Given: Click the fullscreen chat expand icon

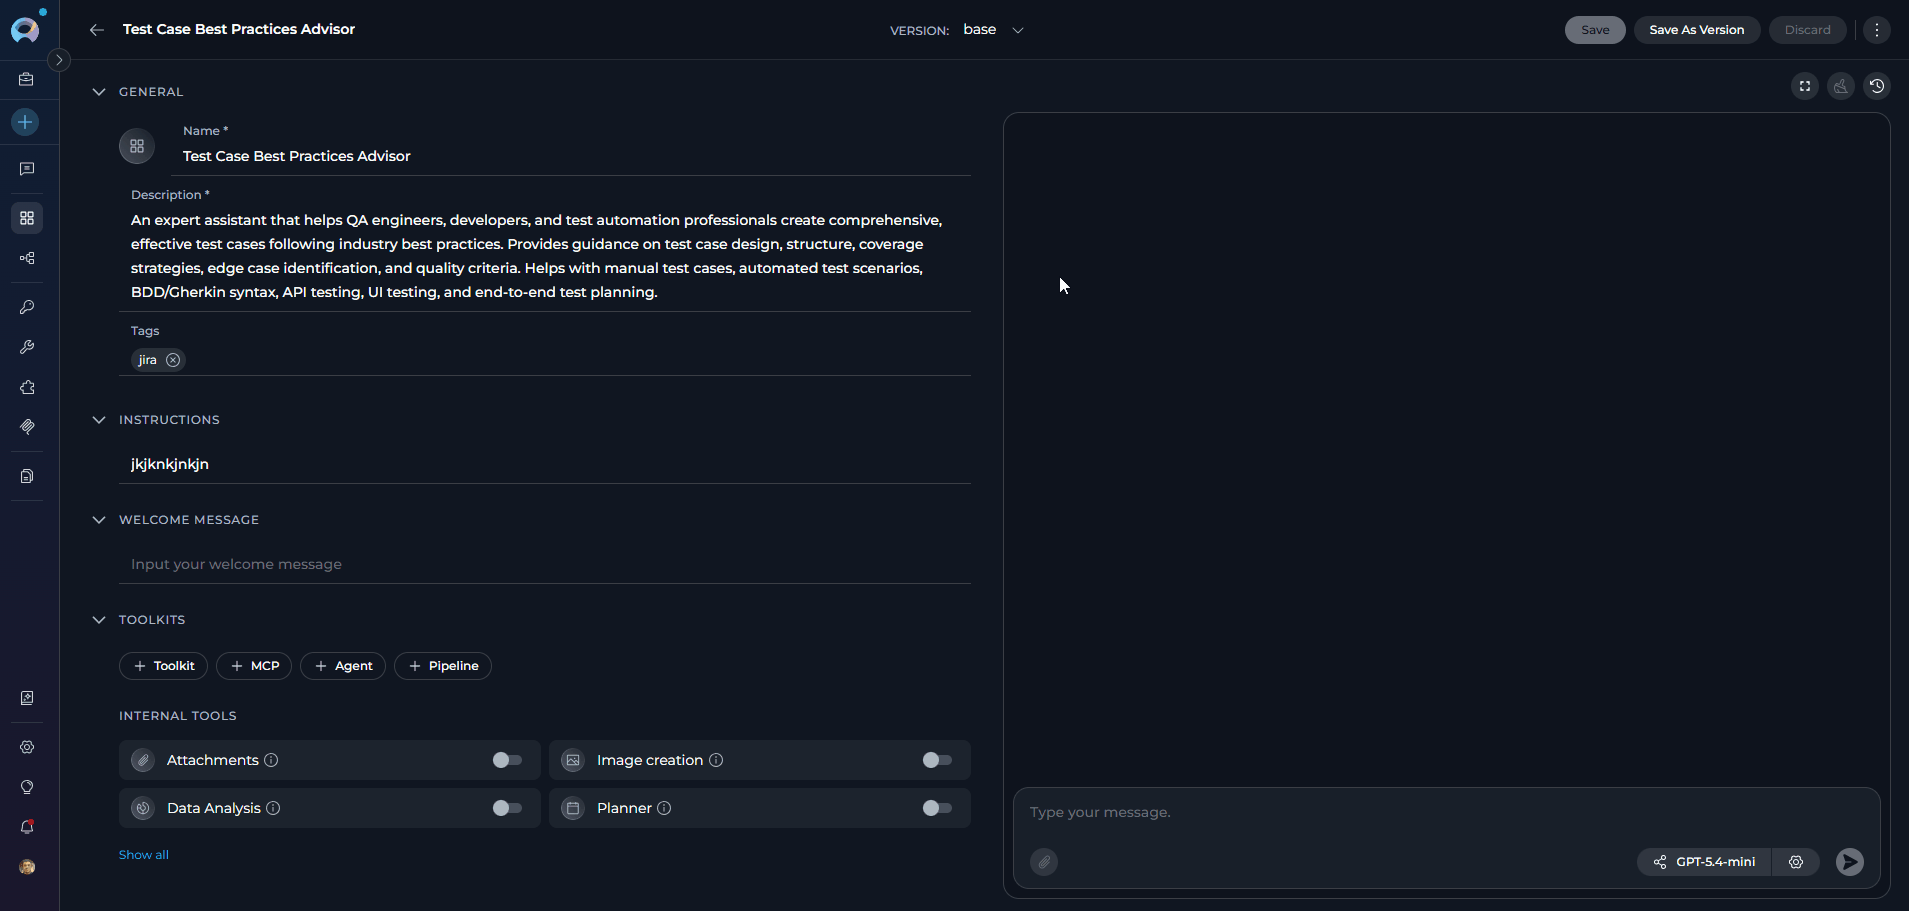Looking at the screenshot, I should (1805, 86).
